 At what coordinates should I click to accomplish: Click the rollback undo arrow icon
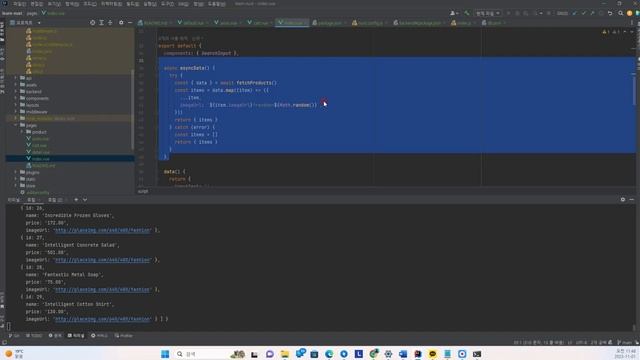610,13
